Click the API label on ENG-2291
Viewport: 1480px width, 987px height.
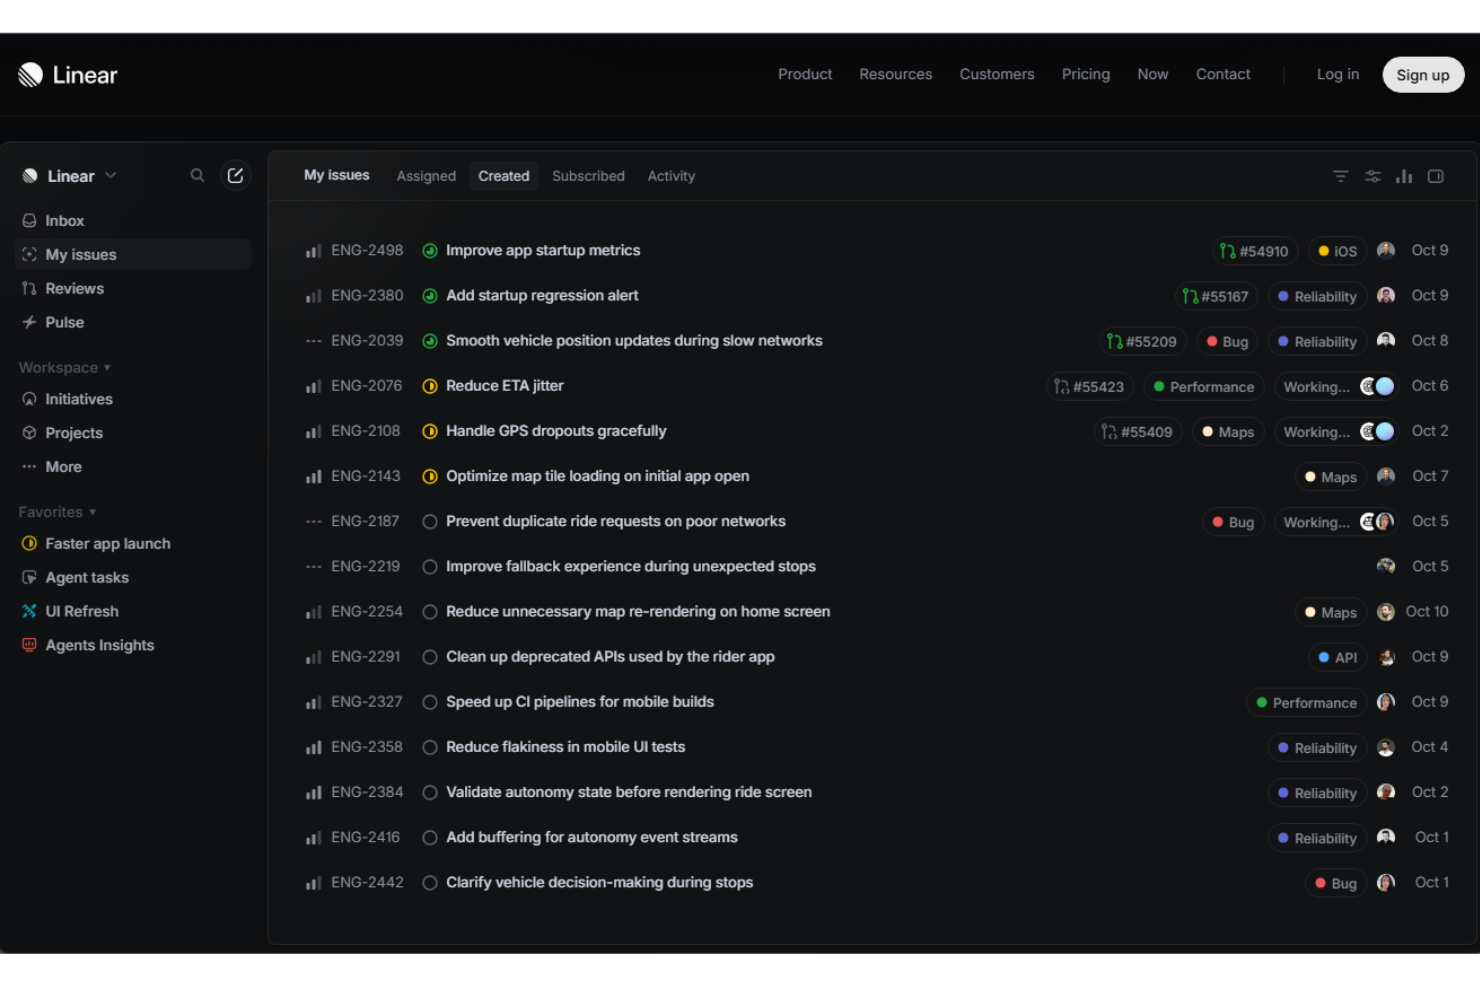point(1337,657)
